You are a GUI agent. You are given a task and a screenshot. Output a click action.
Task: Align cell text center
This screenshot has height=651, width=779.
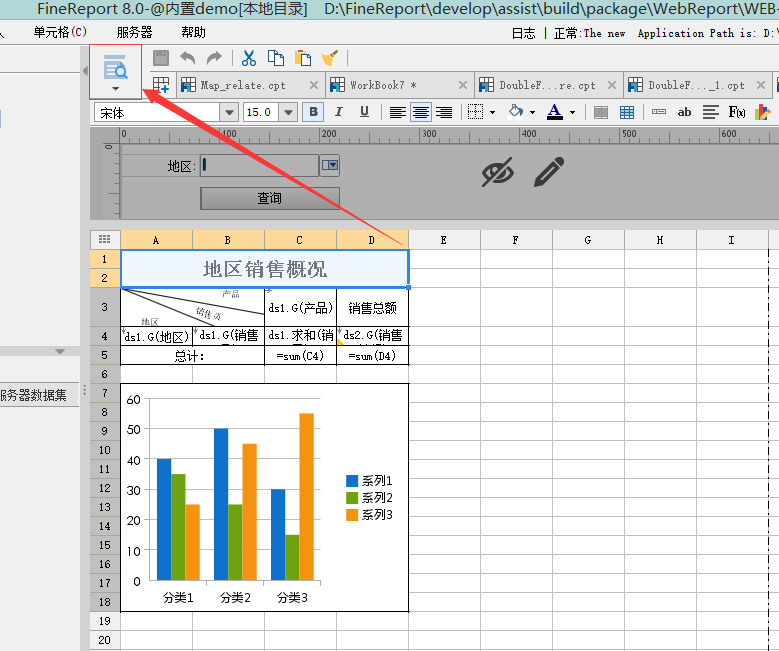(x=421, y=112)
